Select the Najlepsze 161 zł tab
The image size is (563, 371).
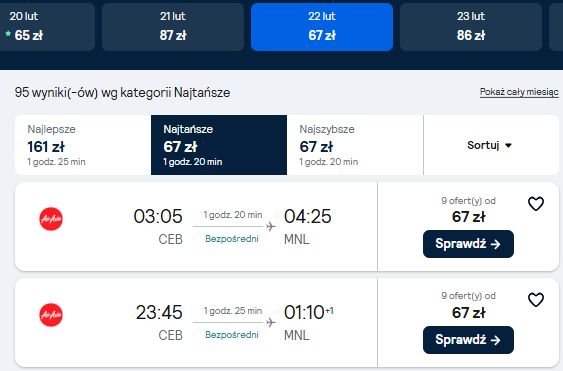tap(83, 145)
